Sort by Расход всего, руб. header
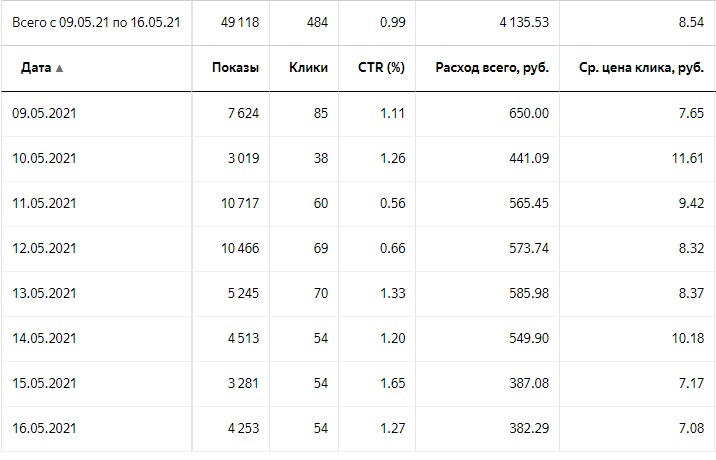The height and width of the screenshot is (460, 716). 492,68
